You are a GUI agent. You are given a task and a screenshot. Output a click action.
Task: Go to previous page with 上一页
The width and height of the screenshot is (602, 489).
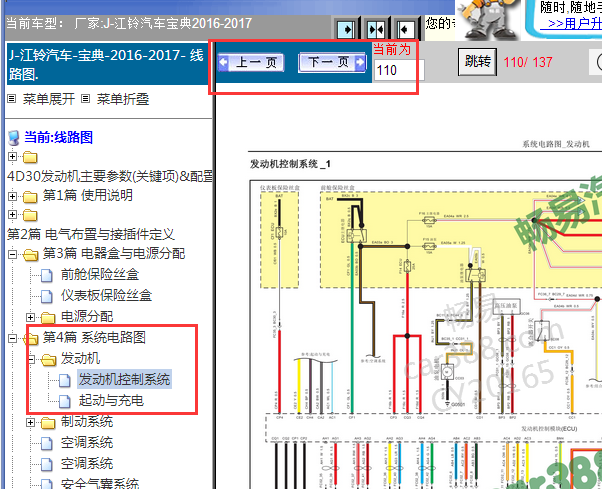tap(251, 62)
